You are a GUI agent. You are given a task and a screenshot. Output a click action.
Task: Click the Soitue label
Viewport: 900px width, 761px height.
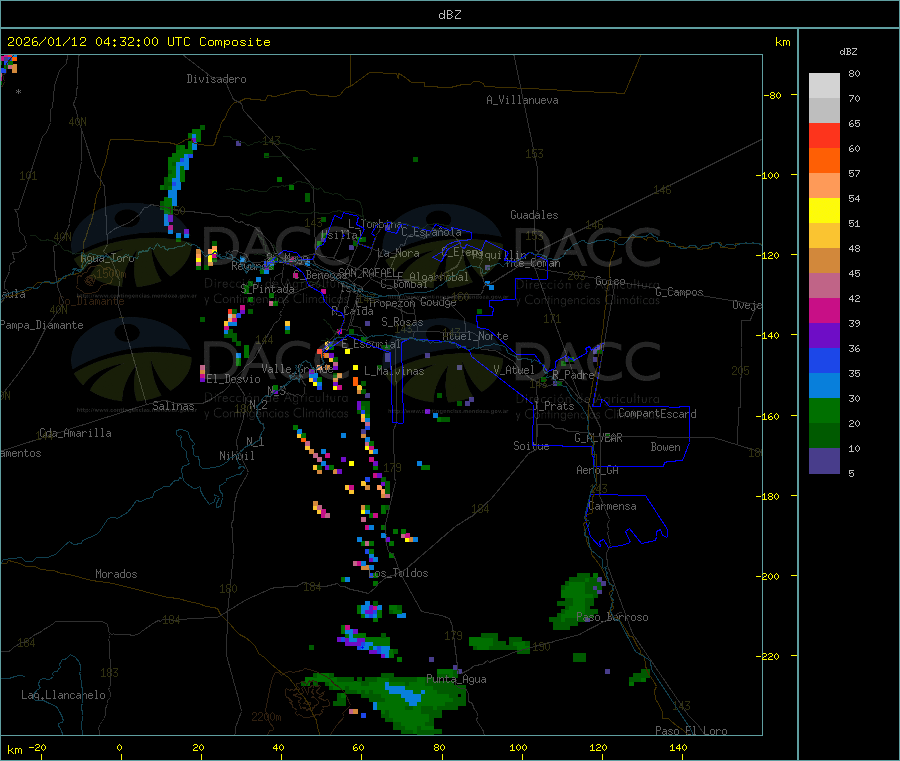(531, 446)
